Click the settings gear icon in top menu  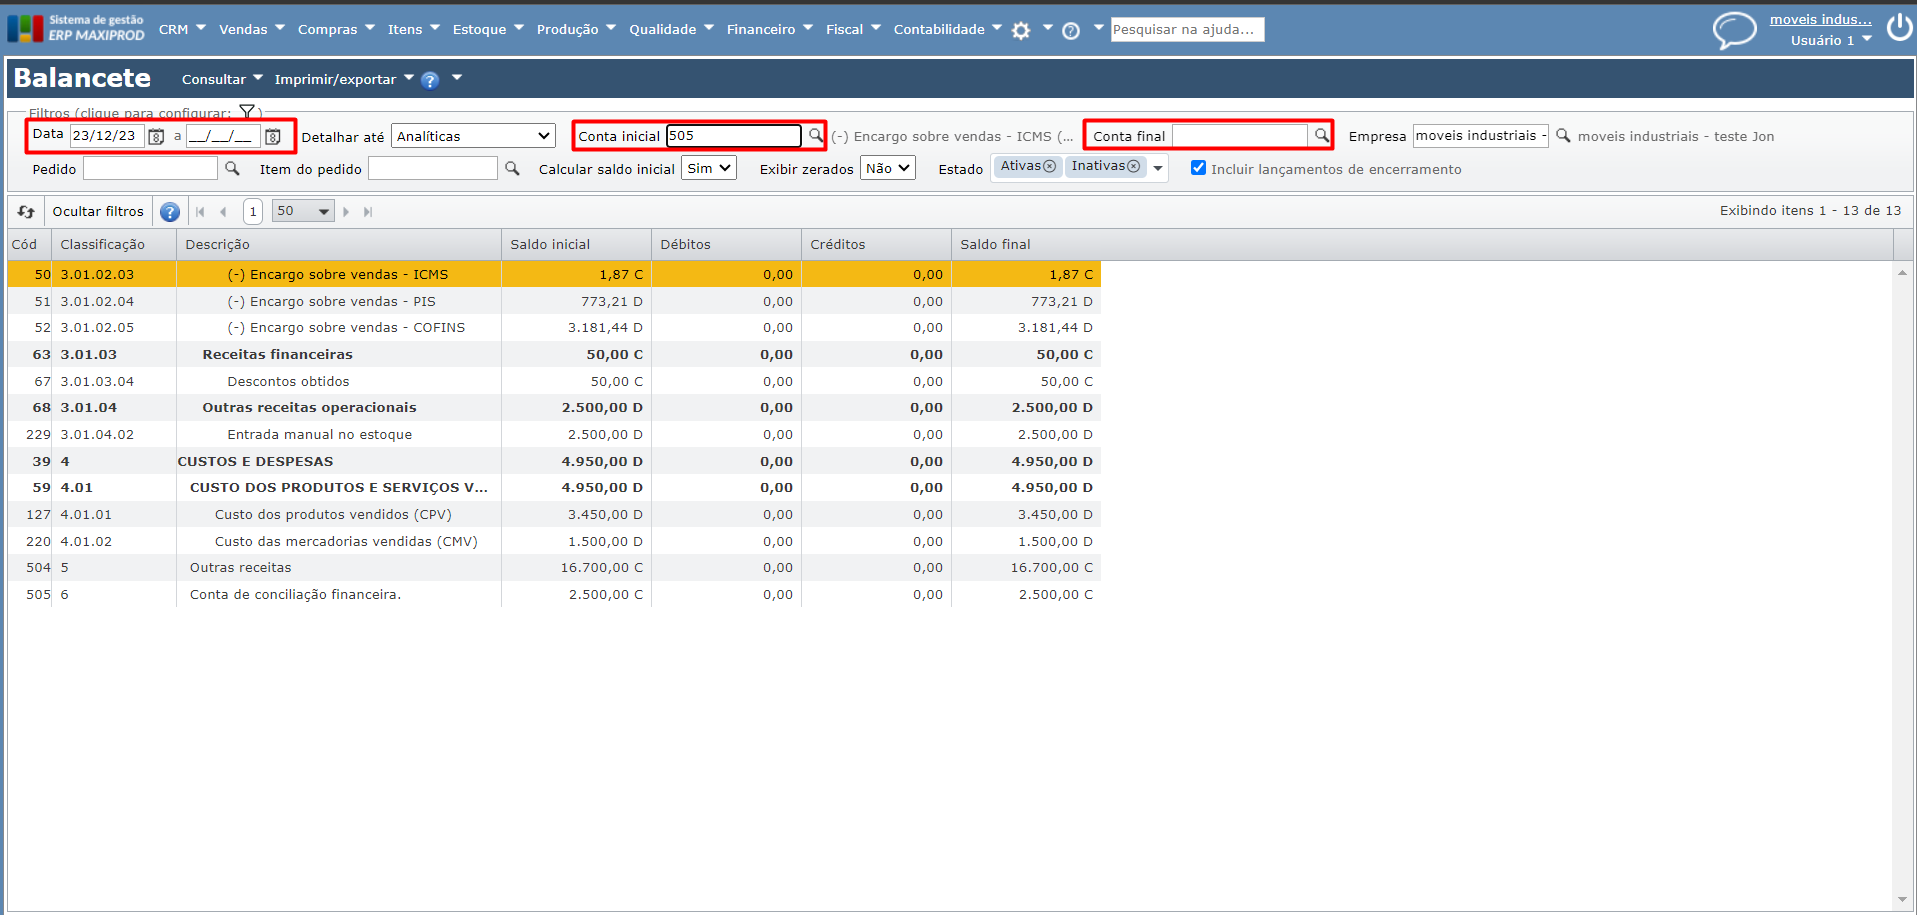coord(1020,31)
